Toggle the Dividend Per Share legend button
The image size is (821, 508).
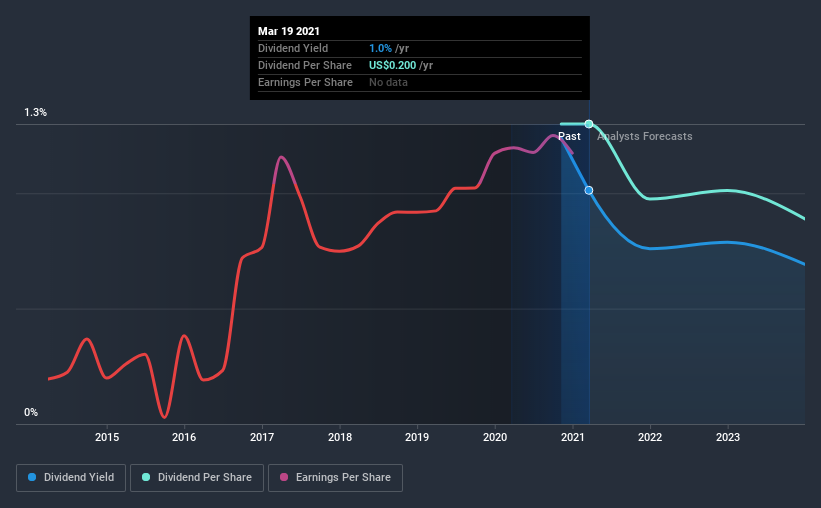pos(197,478)
